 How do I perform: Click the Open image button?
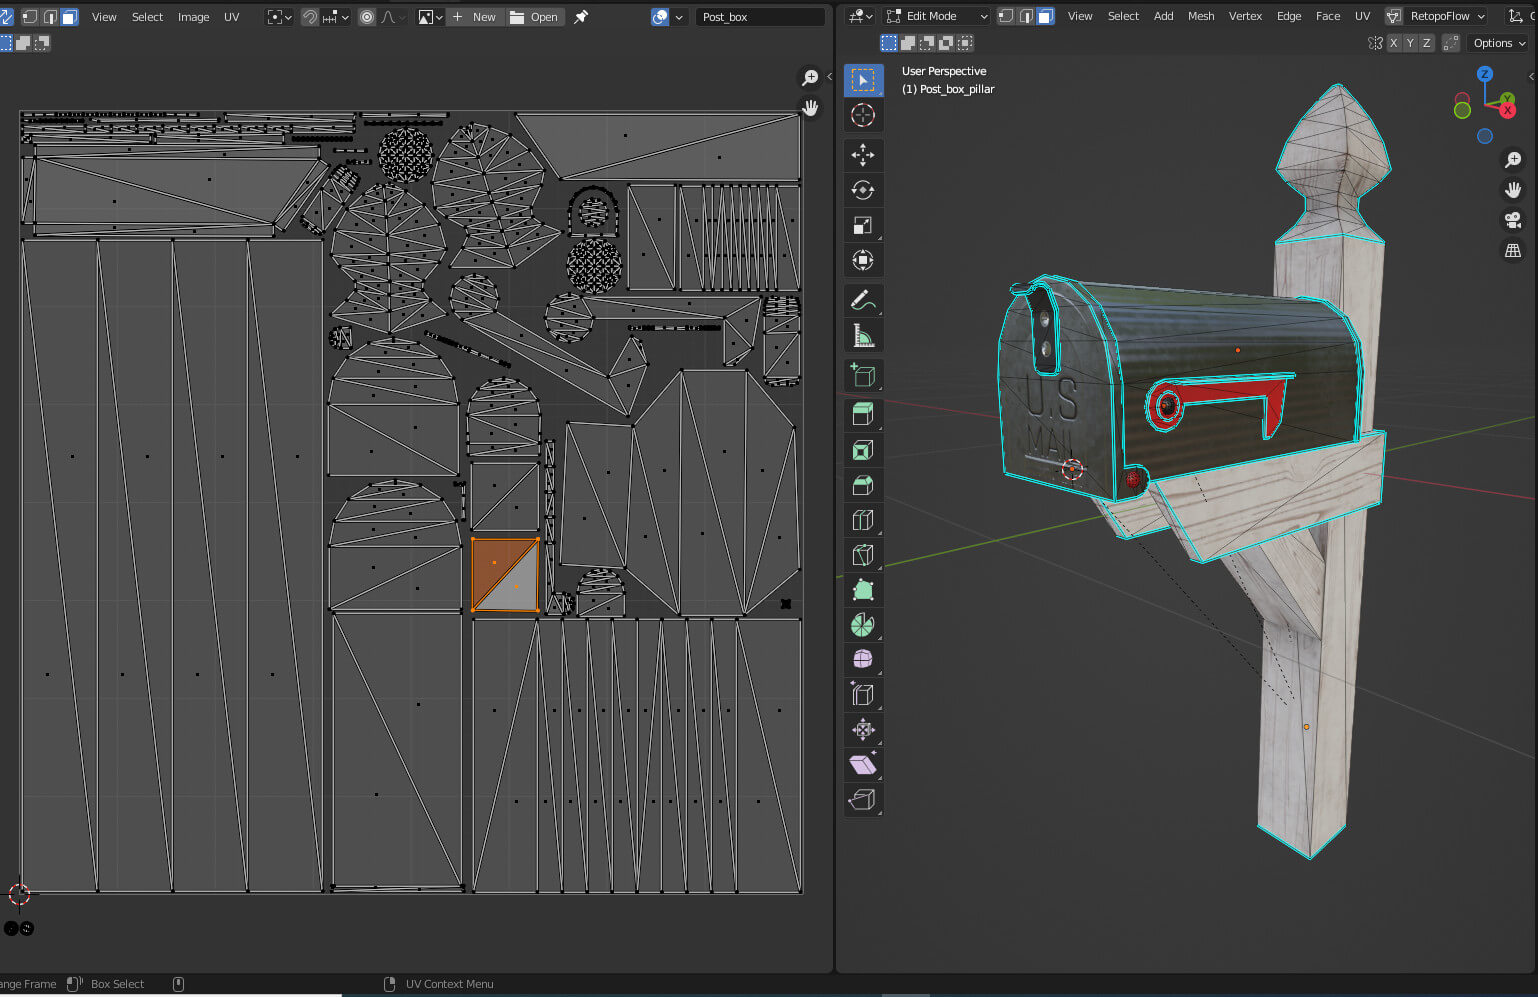pos(535,17)
